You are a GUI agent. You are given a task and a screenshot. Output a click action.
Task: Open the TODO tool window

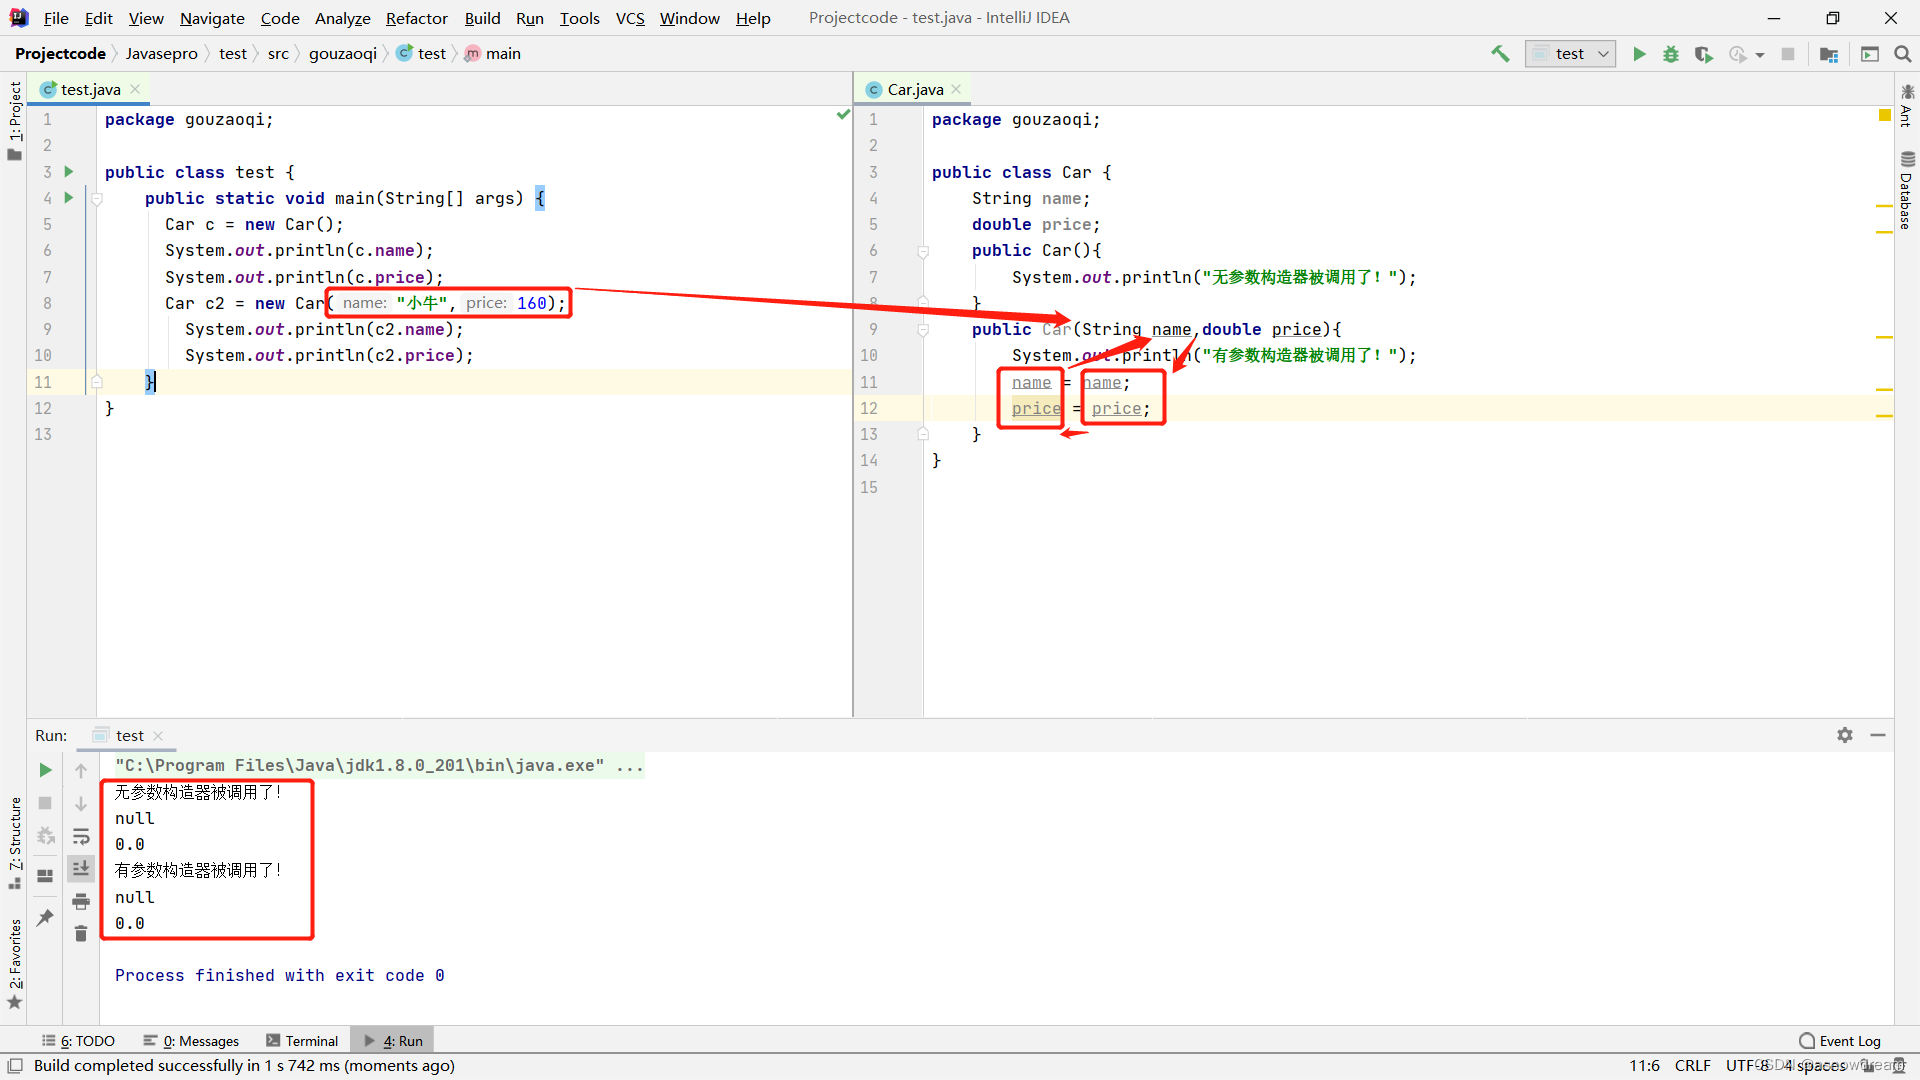click(x=79, y=1041)
